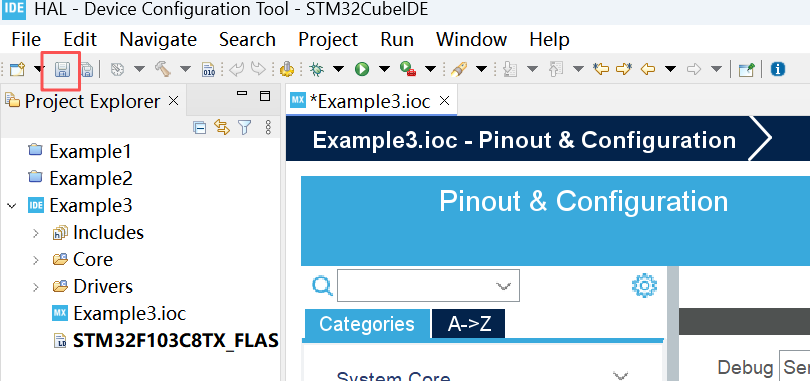810x381 pixels.
Task: Click the device configuration code generation icon
Action: 286,69
